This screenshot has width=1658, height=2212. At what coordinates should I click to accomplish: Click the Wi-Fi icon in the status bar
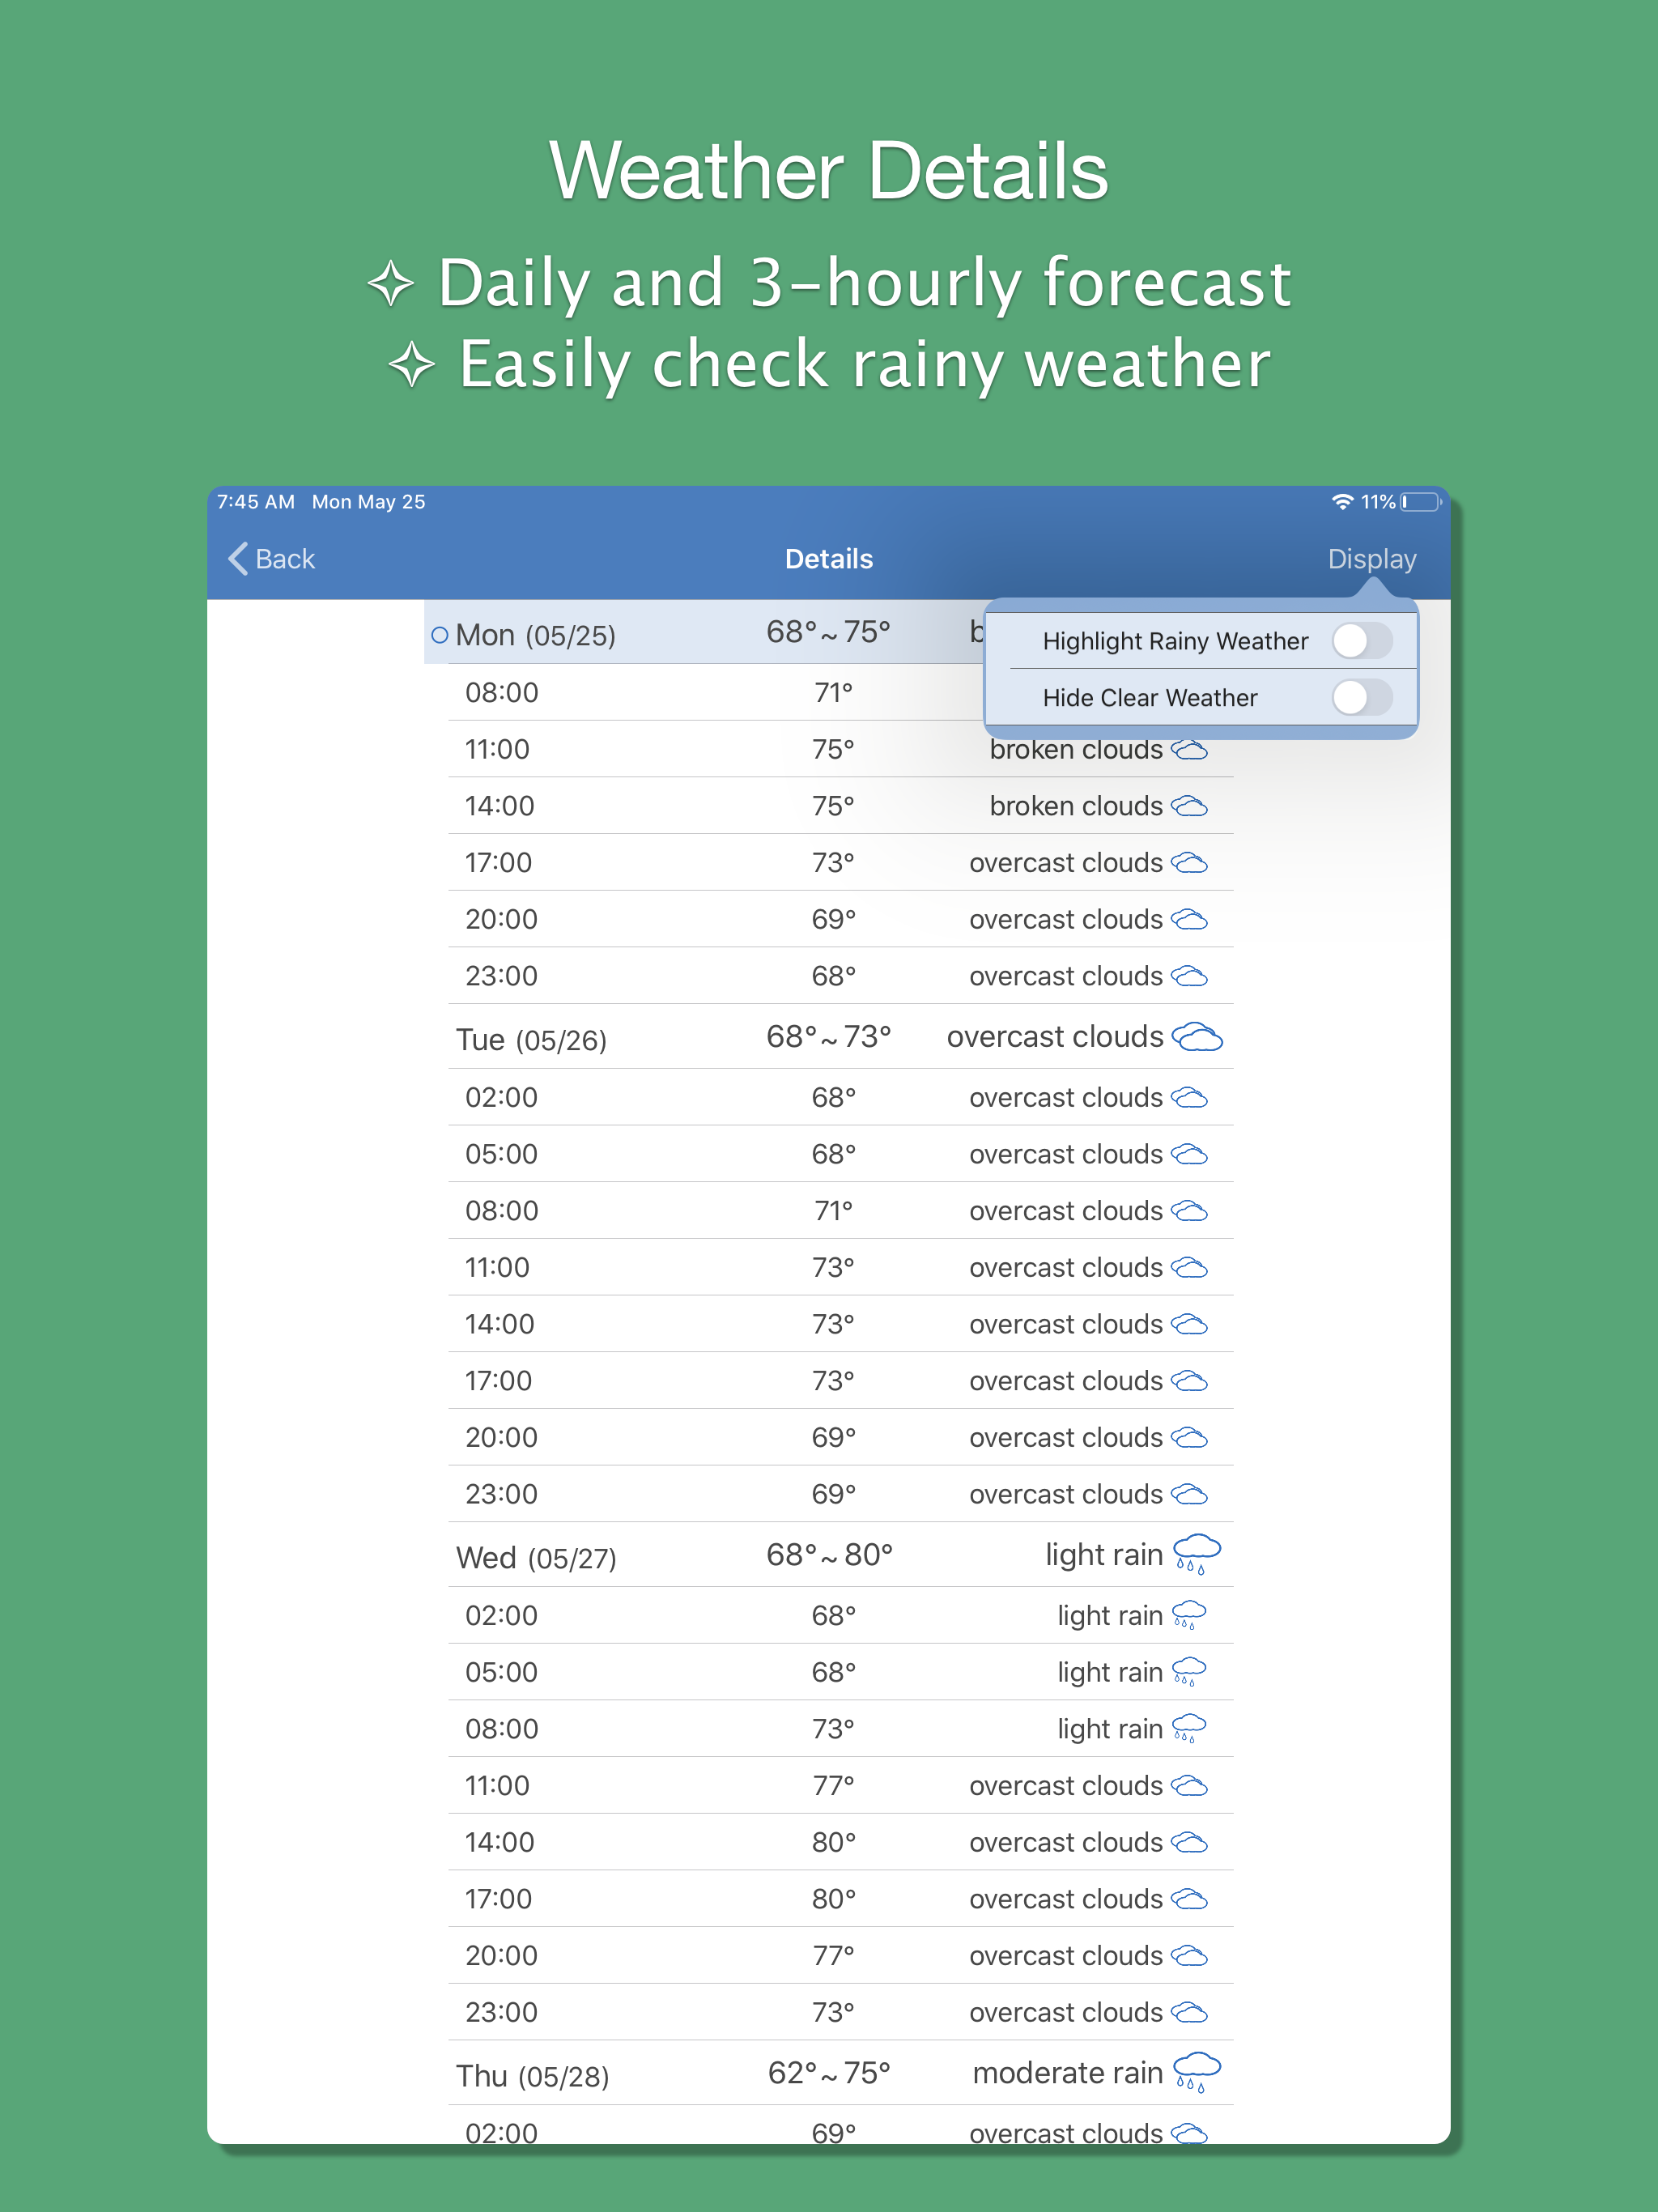[x=1342, y=502]
